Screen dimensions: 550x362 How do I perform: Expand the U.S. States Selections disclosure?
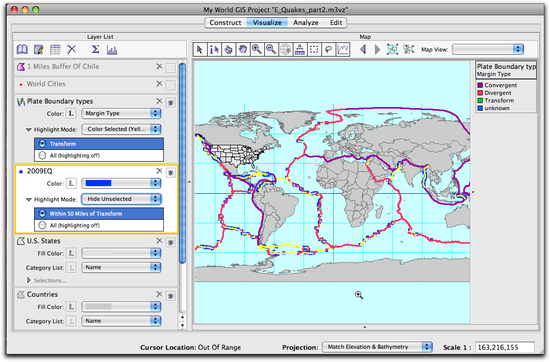tap(29, 280)
